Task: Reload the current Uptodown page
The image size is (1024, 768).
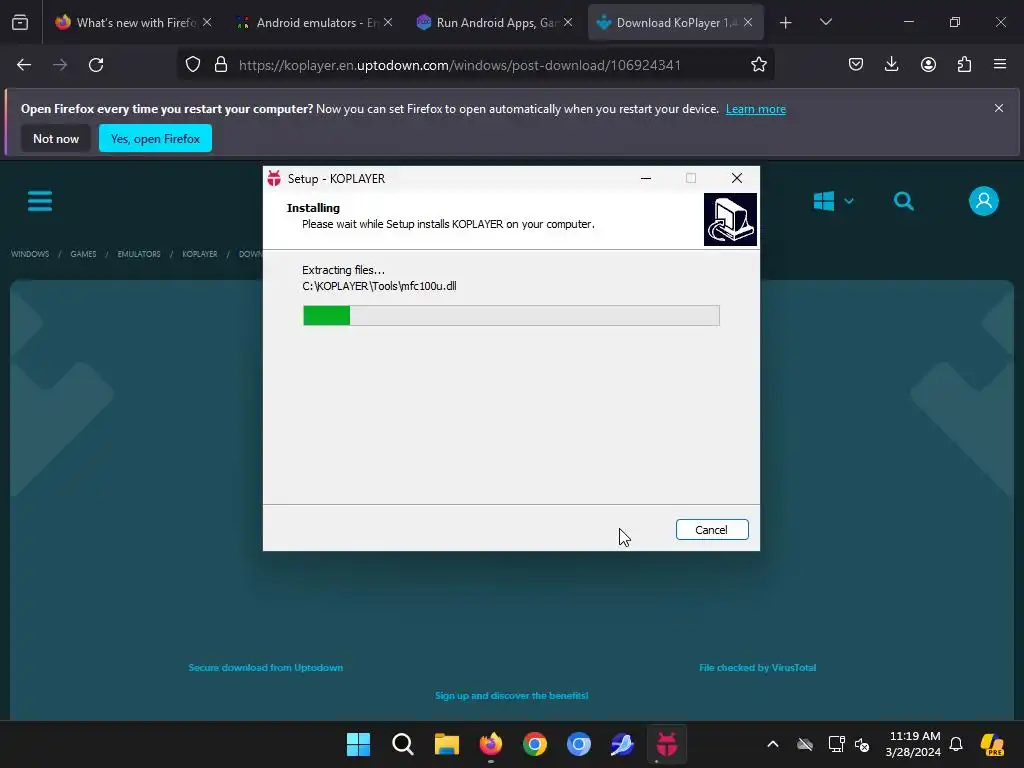Action: (x=96, y=65)
